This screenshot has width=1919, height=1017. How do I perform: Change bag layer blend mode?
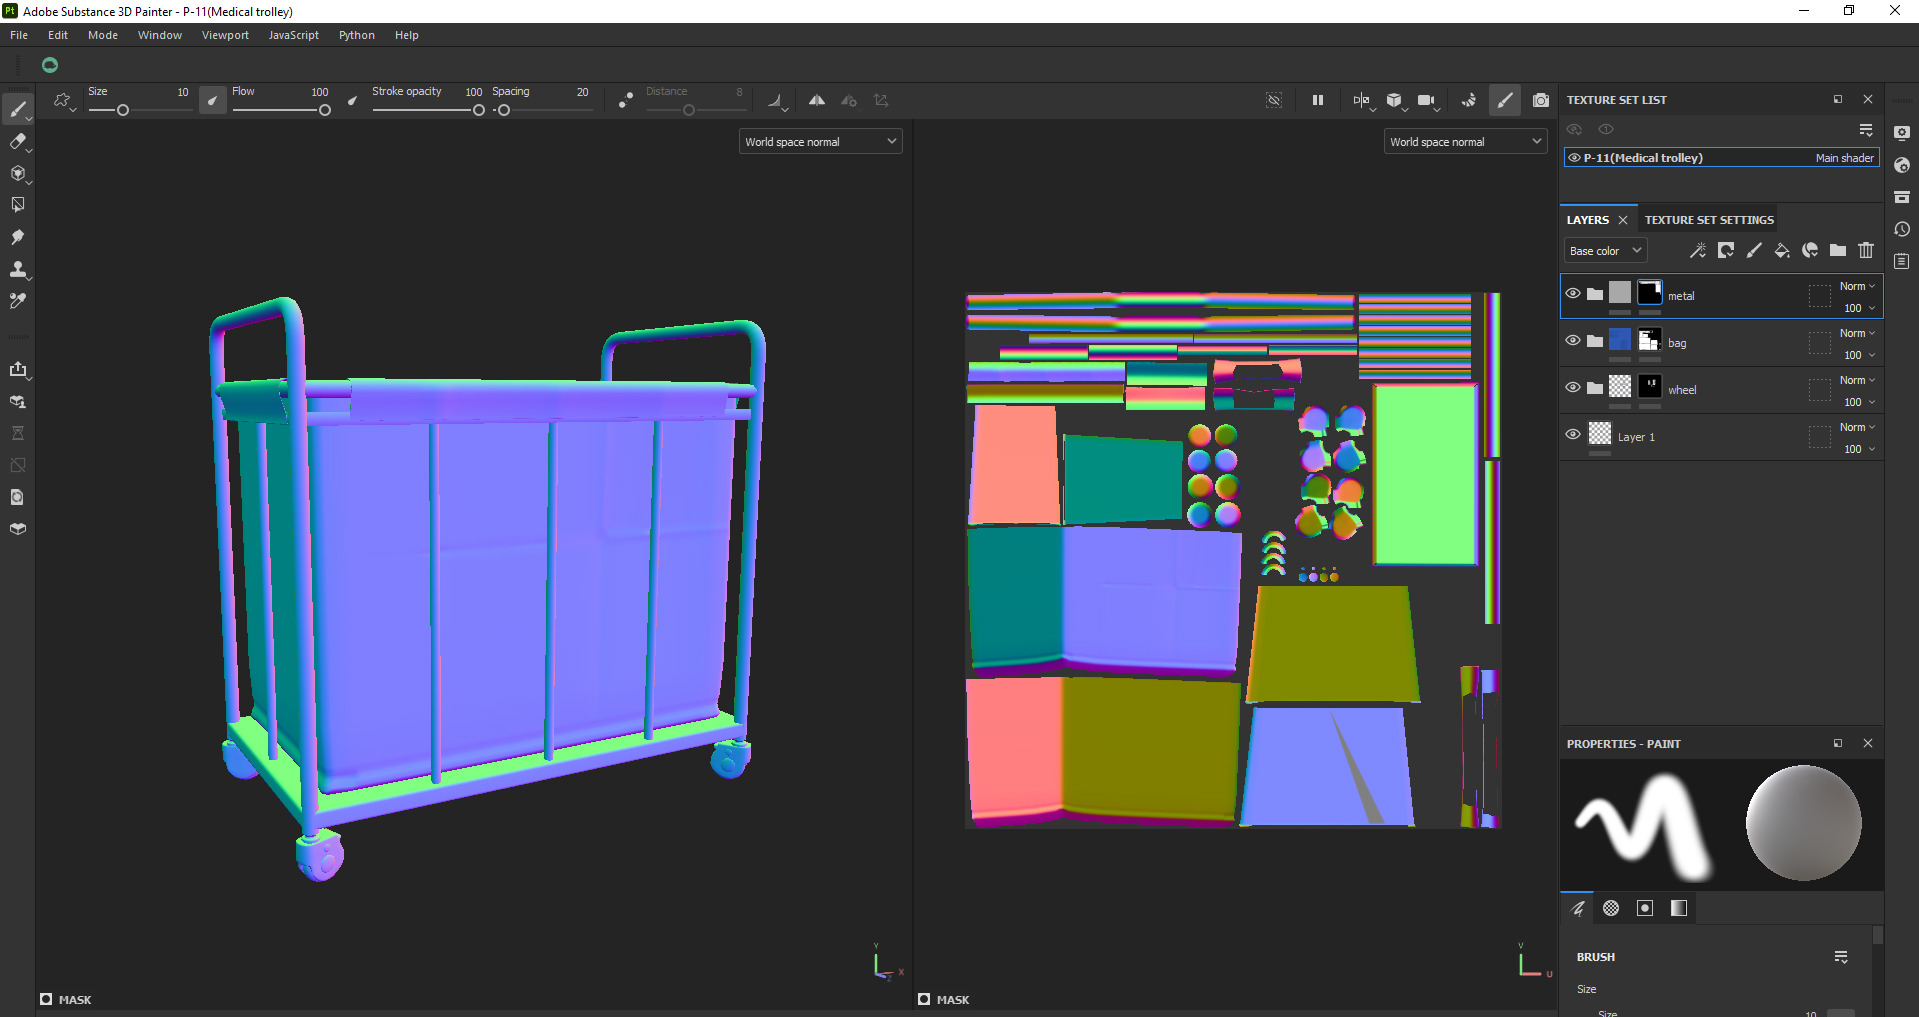point(1857,333)
